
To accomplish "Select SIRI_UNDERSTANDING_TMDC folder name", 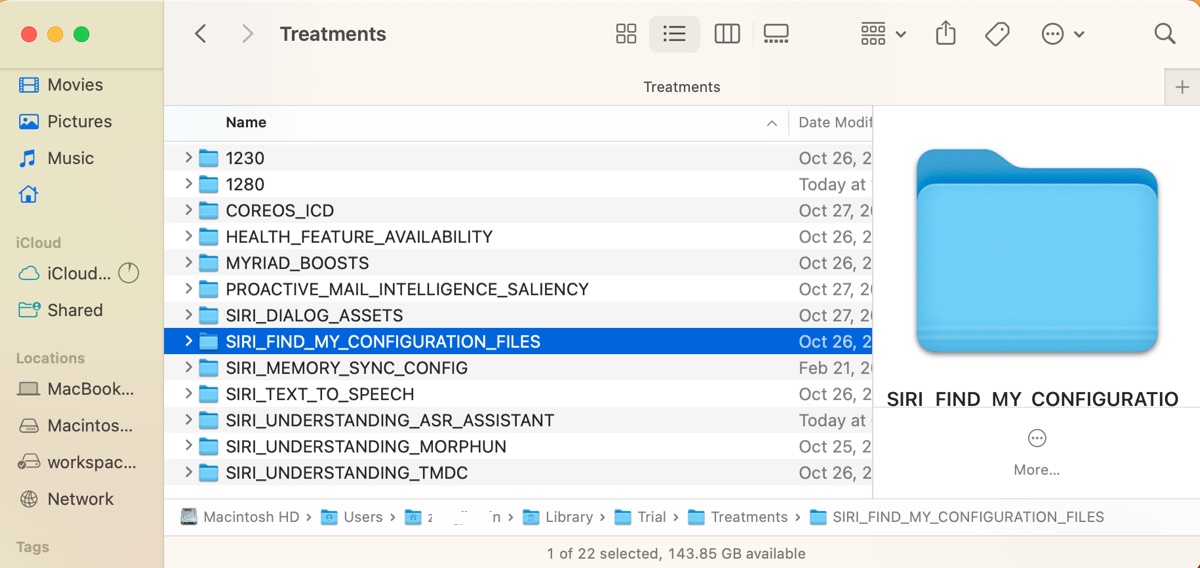I will click(347, 472).
